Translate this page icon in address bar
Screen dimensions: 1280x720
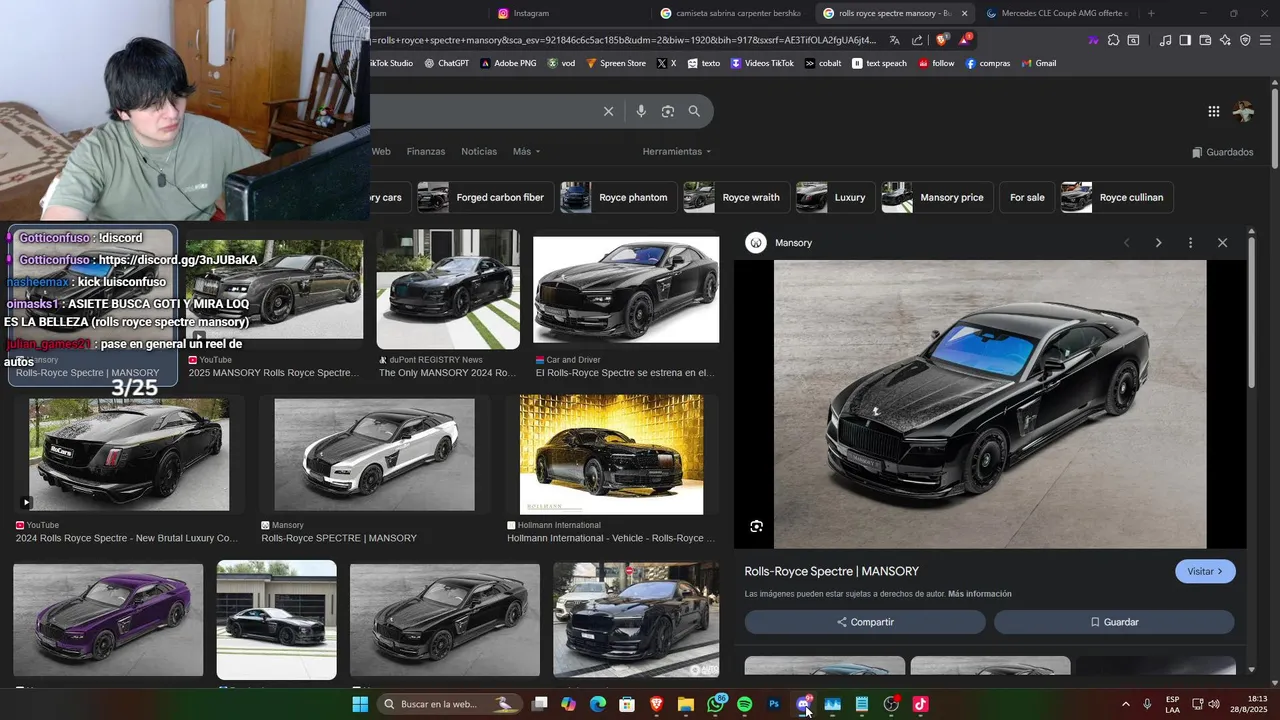[894, 41]
